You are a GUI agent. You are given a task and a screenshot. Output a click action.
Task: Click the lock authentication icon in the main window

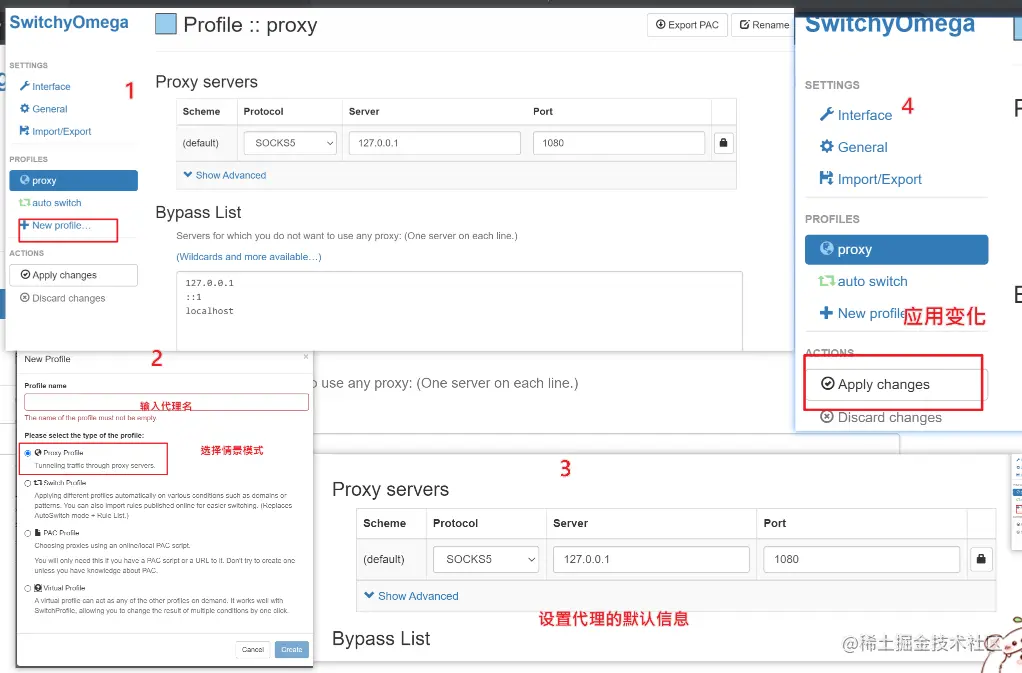[723, 143]
